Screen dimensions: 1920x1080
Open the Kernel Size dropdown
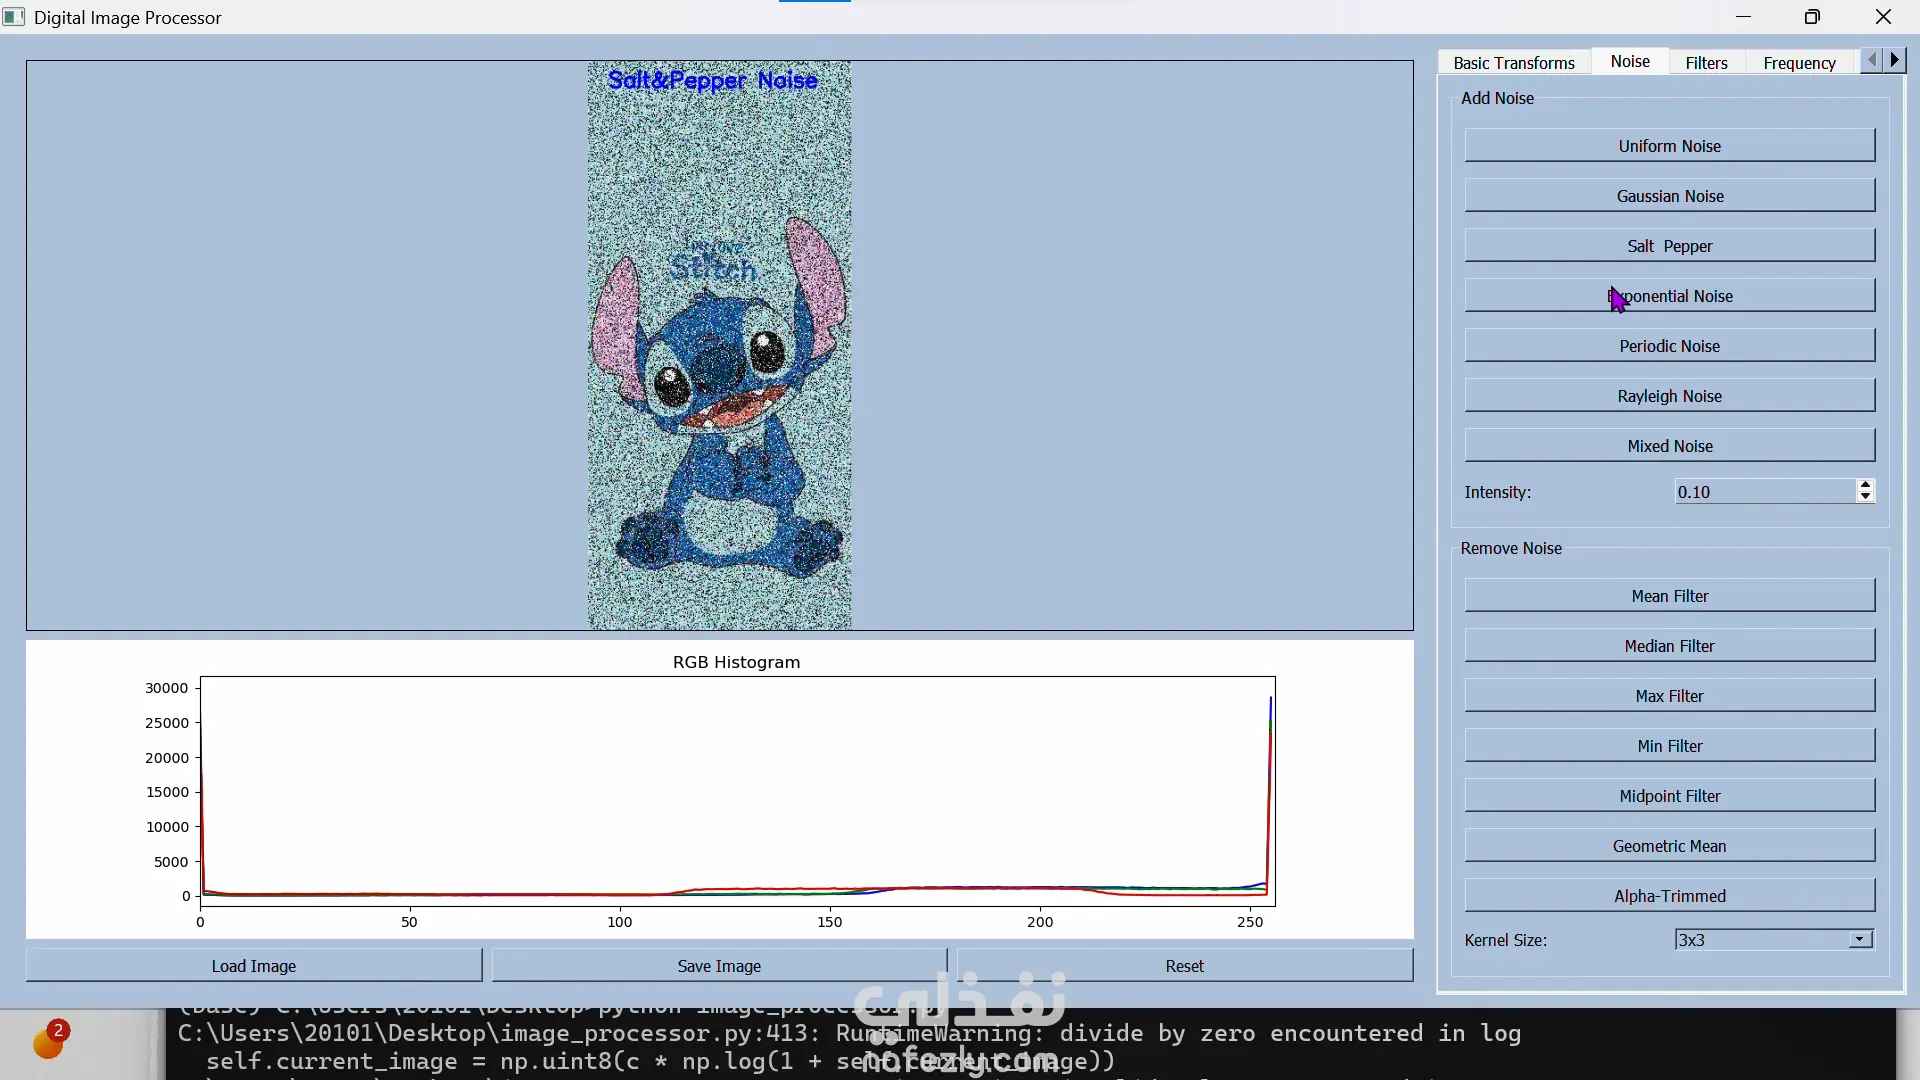point(1859,940)
